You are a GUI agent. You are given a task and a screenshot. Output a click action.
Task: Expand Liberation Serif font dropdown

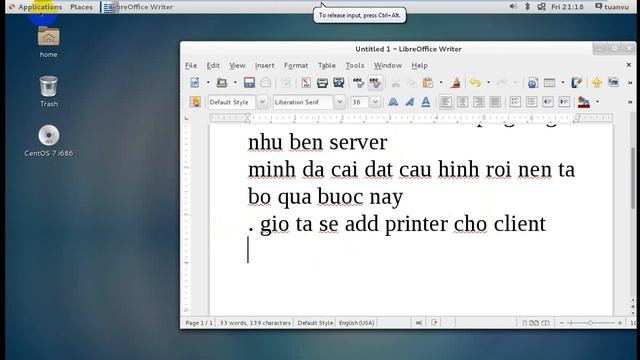click(x=339, y=102)
